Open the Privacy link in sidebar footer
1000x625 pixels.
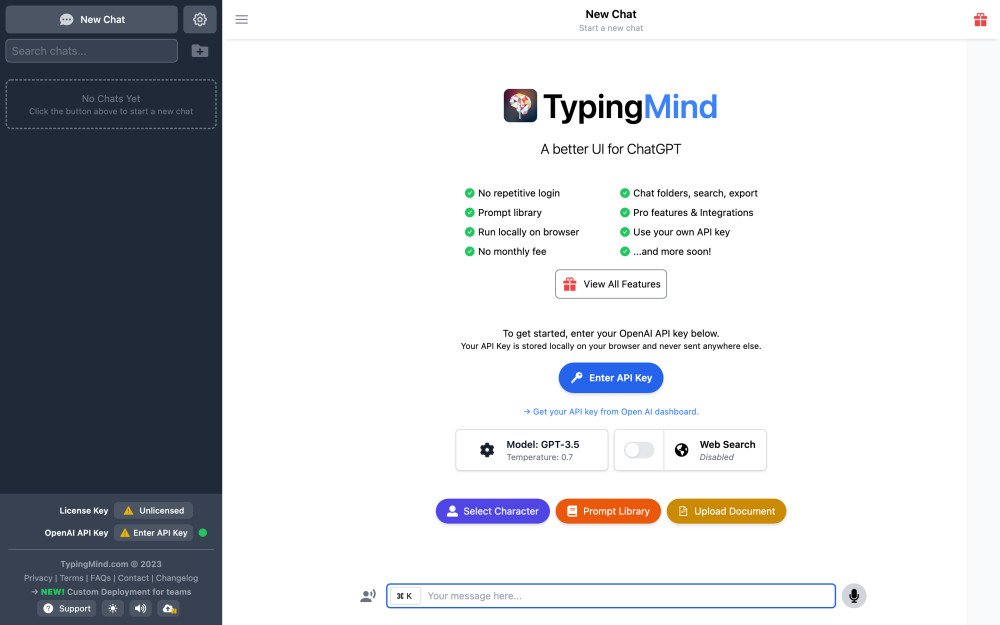(37, 577)
